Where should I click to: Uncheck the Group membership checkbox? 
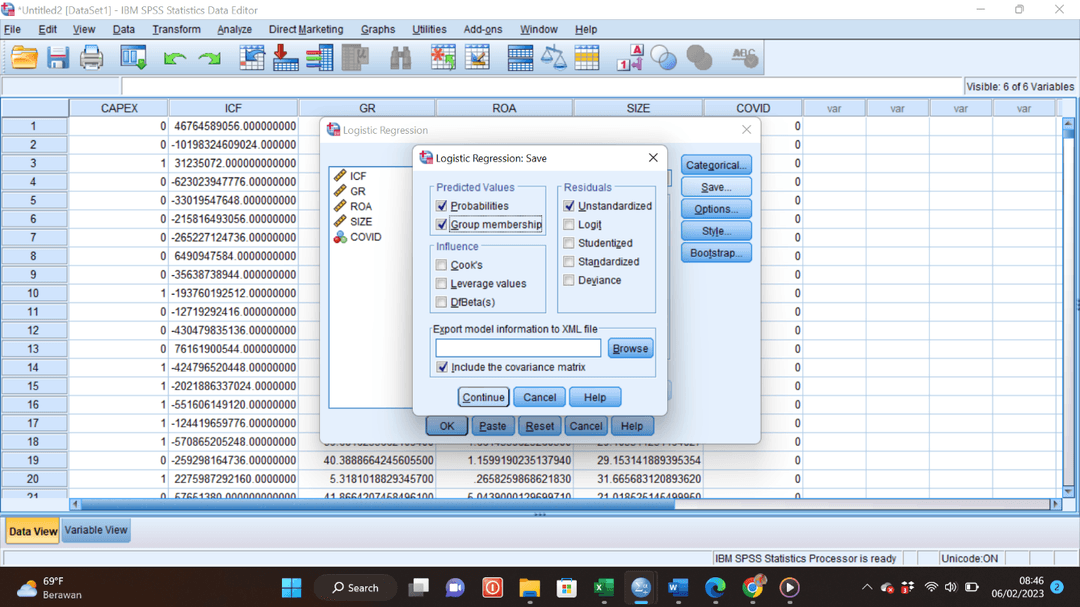[442, 225]
